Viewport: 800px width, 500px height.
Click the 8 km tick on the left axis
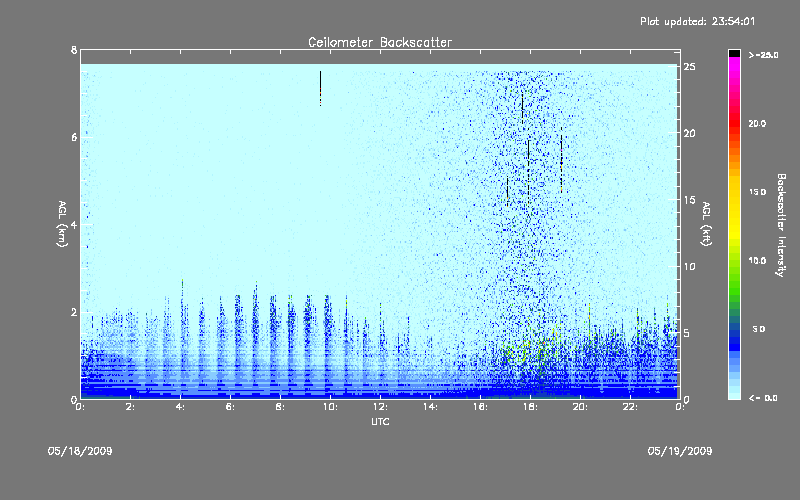74,50
